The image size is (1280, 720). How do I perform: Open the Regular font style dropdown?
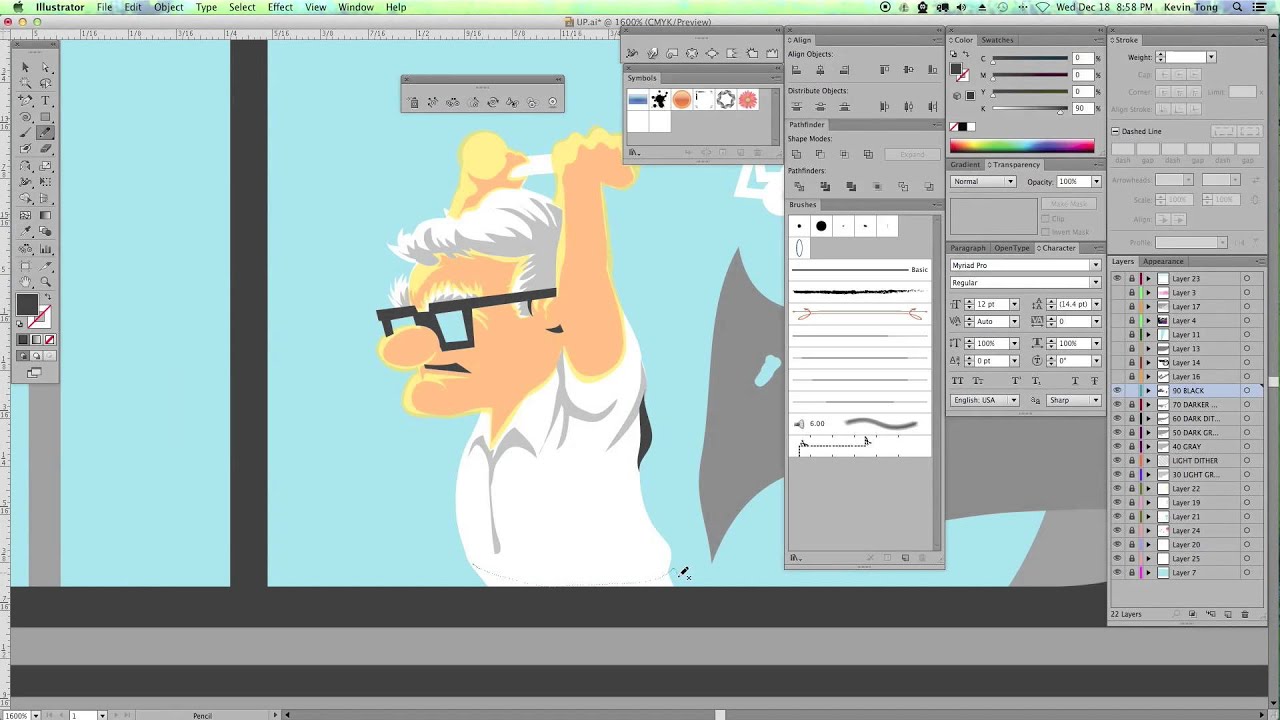(1095, 283)
